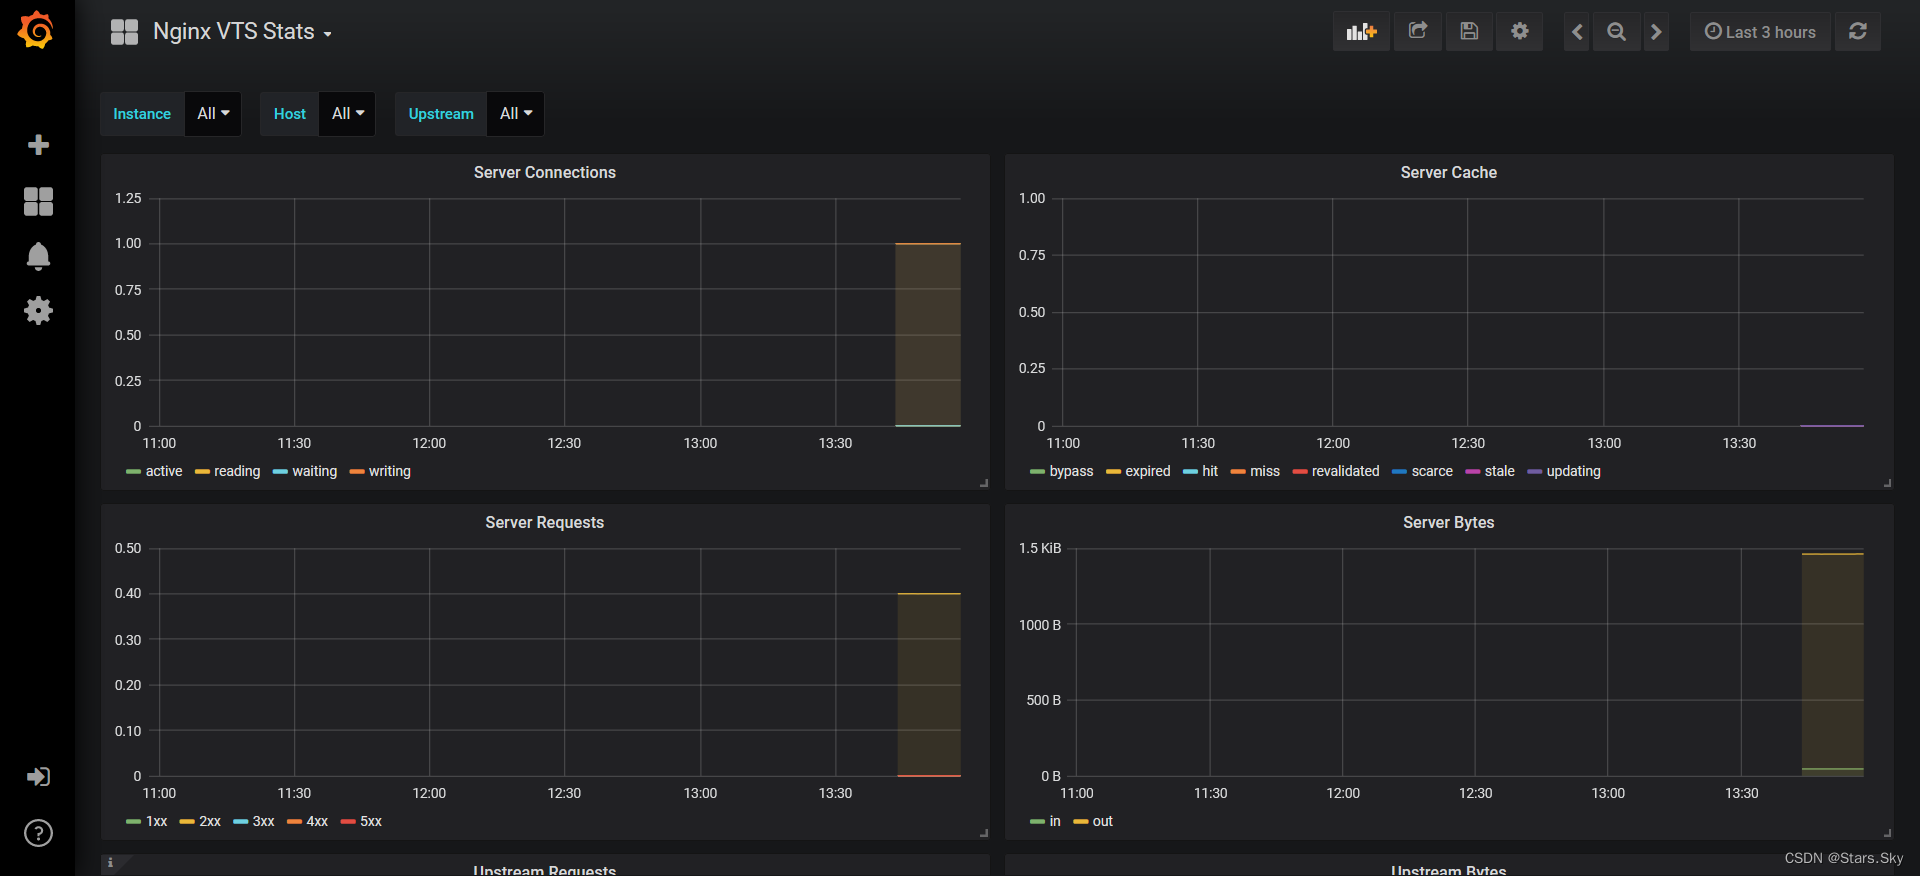Open the Server Cache panel title menu

tap(1448, 172)
